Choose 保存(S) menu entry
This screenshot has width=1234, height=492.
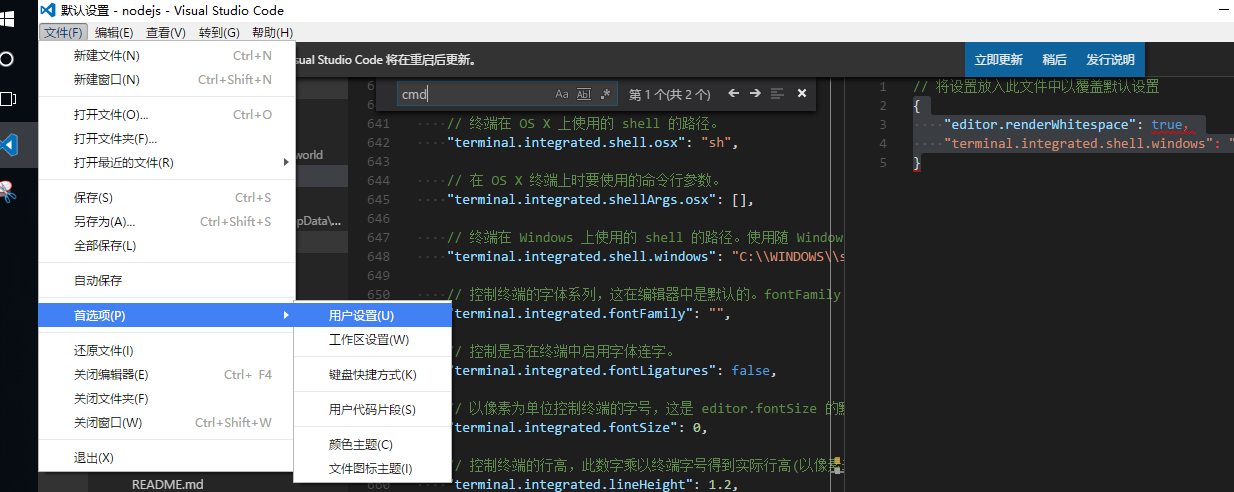point(167,198)
